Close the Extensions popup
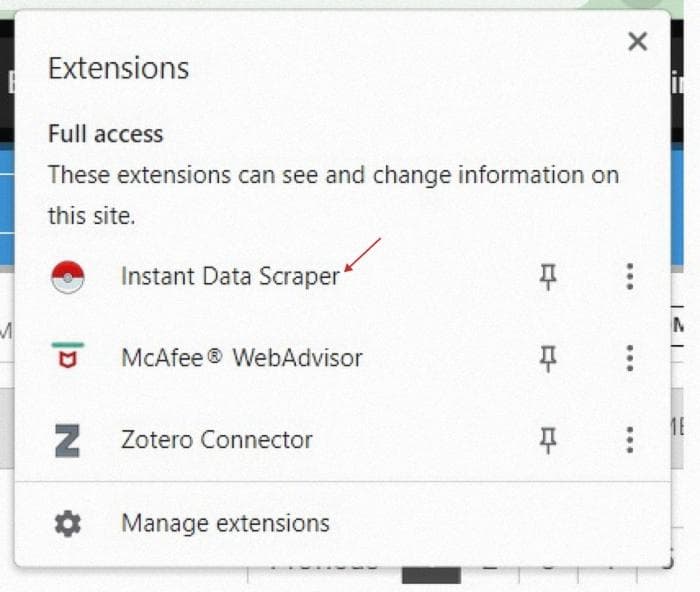 point(638,42)
